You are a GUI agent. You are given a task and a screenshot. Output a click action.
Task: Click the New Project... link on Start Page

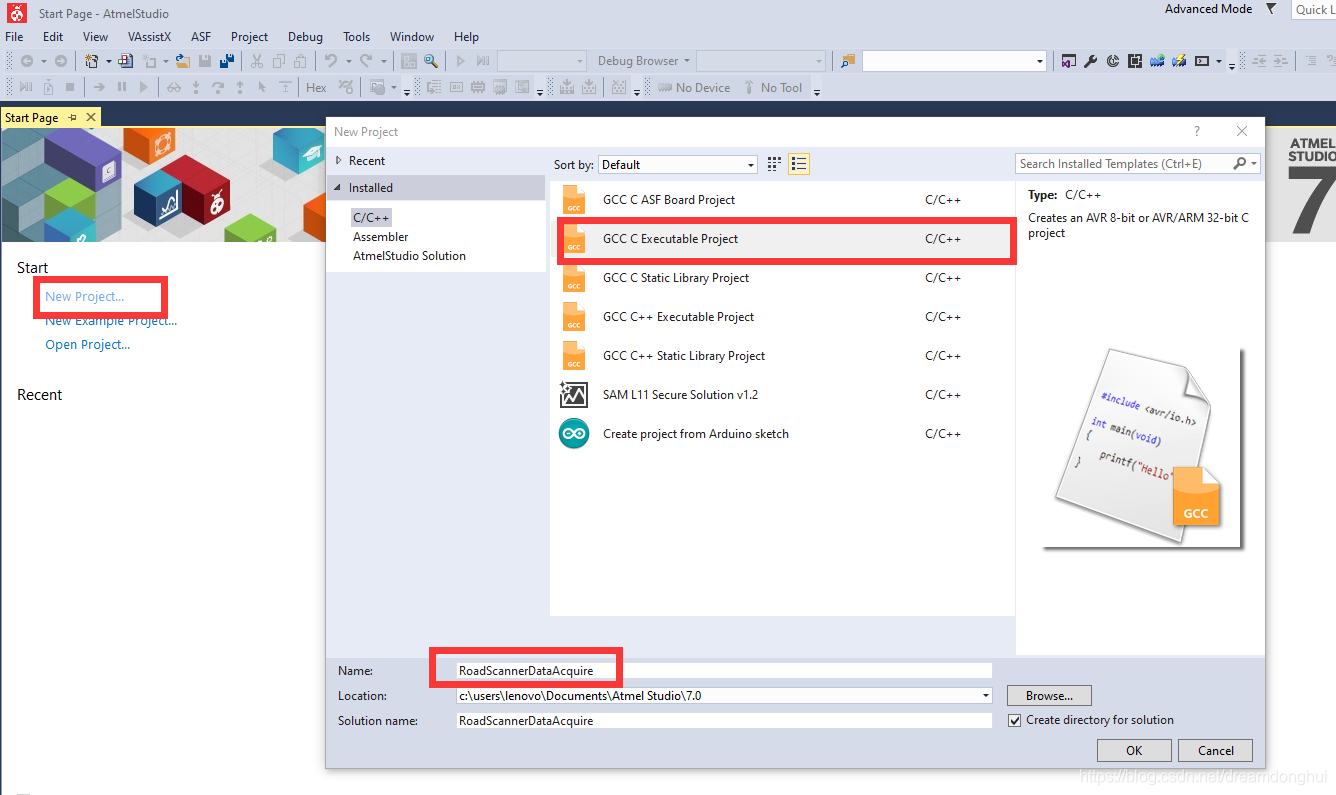tap(85, 296)
